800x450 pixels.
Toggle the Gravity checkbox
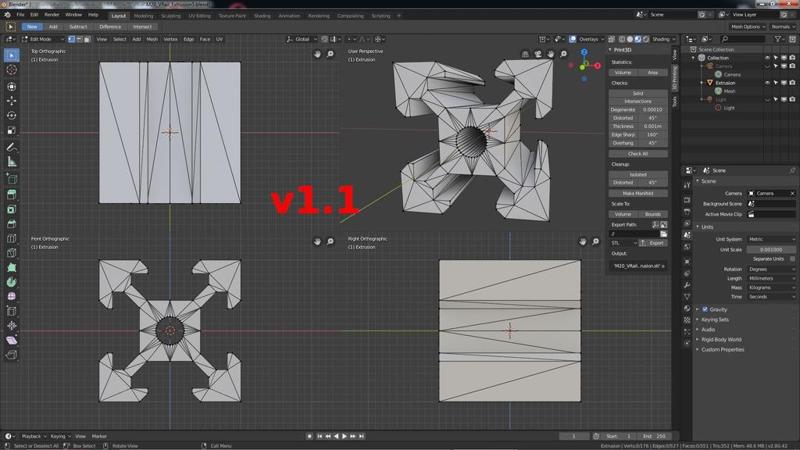[705, 309]
